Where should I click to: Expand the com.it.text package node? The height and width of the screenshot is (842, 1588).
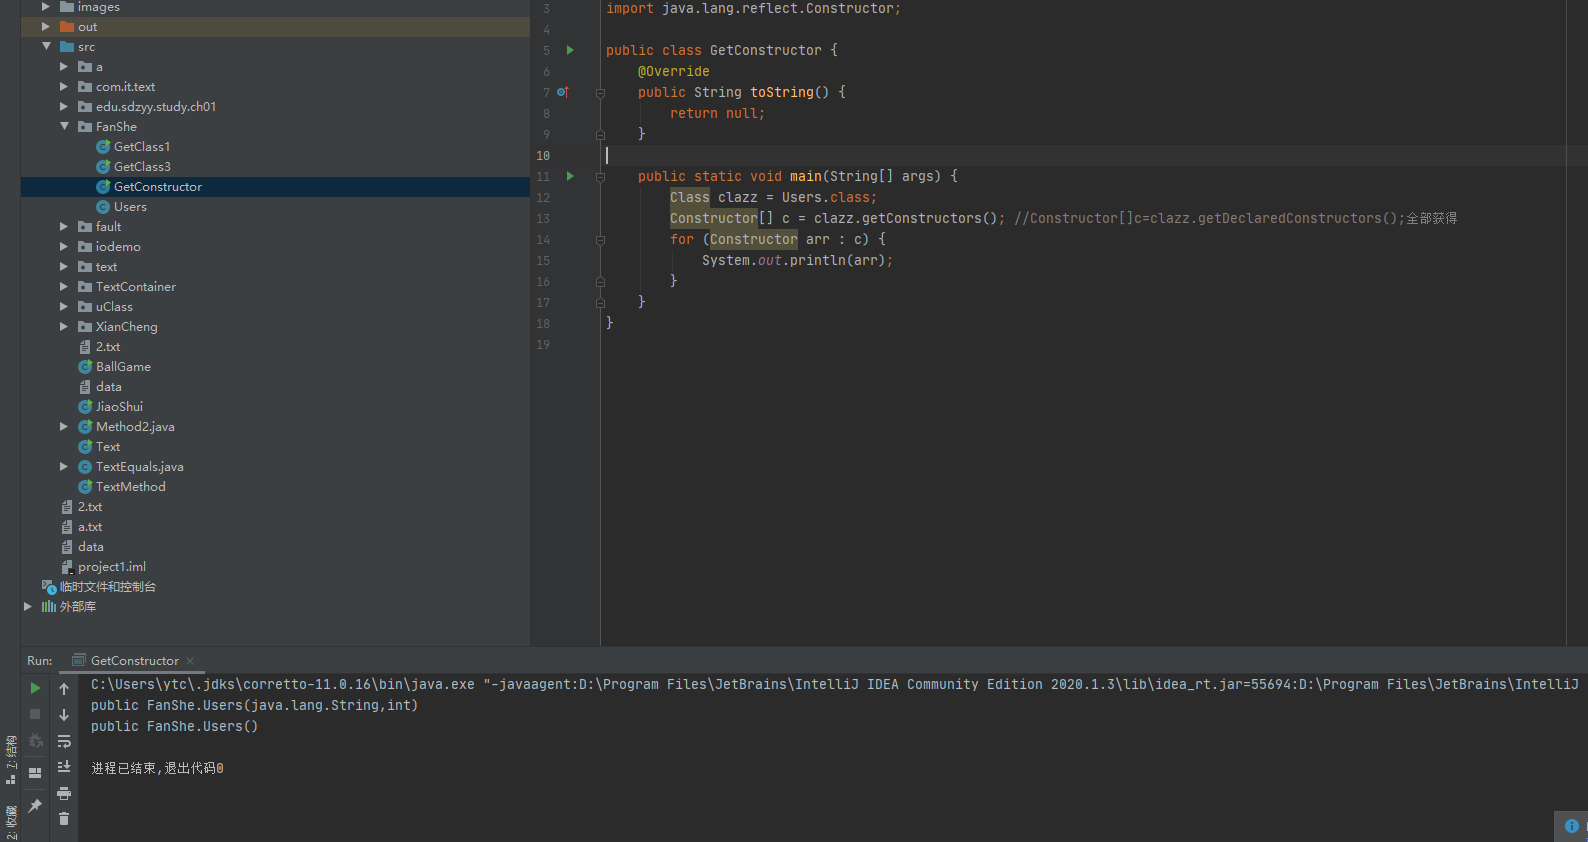[x=64, y=87]
